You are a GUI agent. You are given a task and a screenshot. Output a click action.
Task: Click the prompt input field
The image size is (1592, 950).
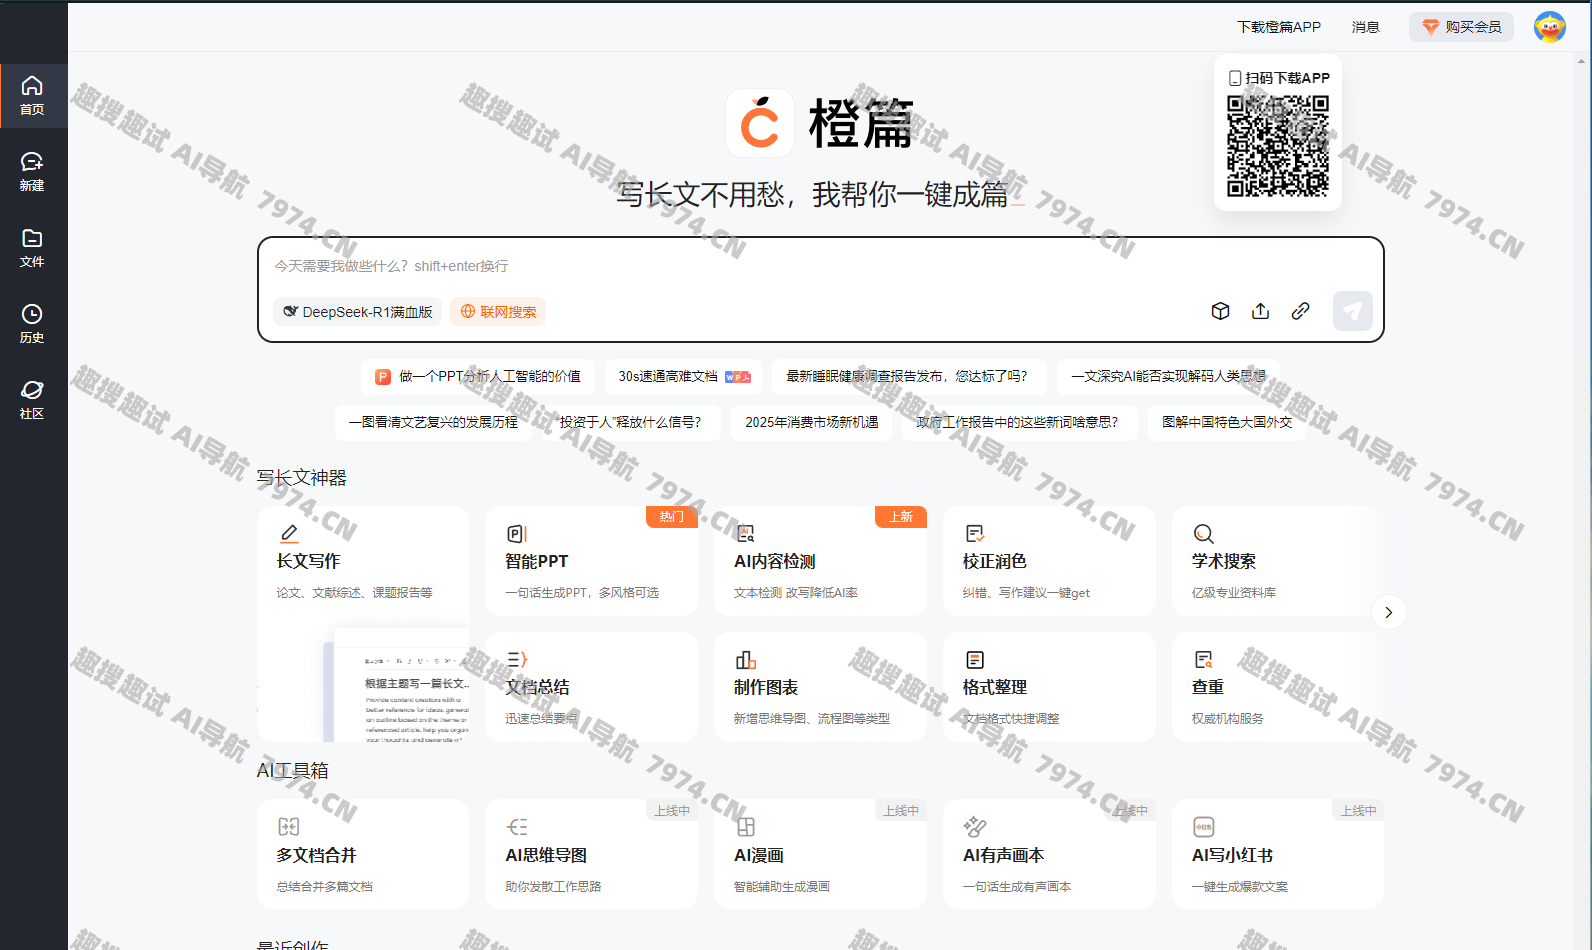coord(820,266)
